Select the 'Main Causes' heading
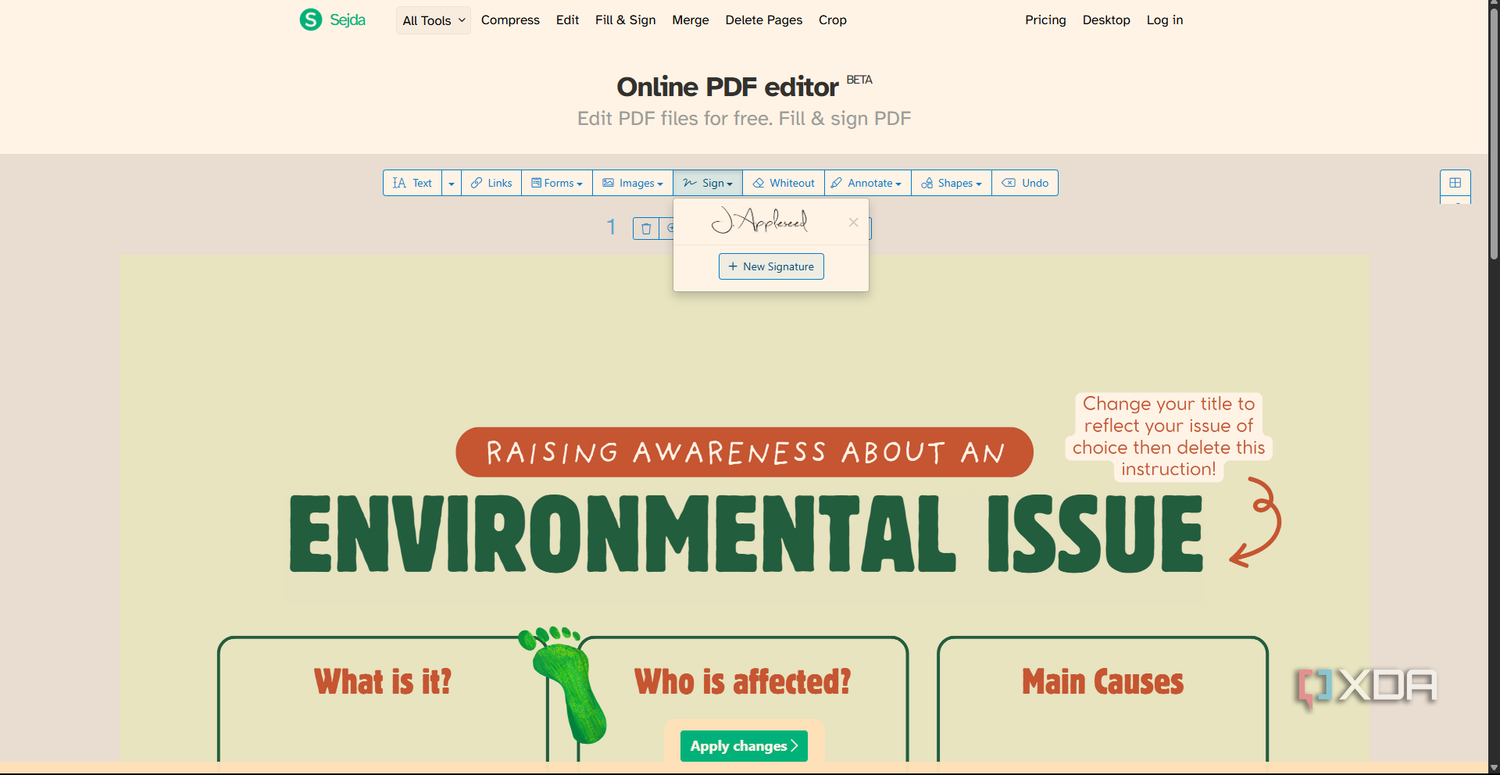The width and height of the screenshot is (1500, 775). point(1103,682)
